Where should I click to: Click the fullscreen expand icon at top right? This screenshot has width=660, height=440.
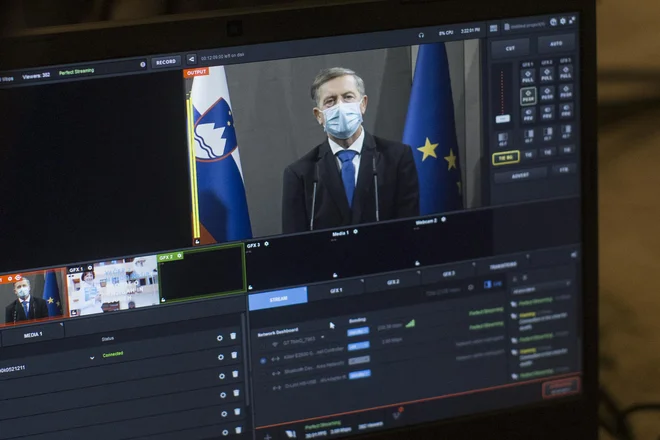[x=572, y=20]
